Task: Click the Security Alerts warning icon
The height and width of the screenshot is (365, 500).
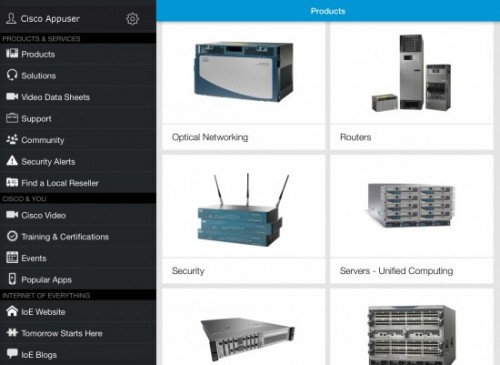Action: 12,161
